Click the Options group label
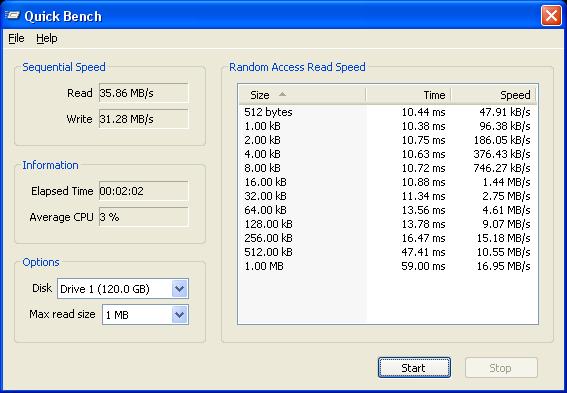This screenshot has height=393, width=567. click(41, 262)
